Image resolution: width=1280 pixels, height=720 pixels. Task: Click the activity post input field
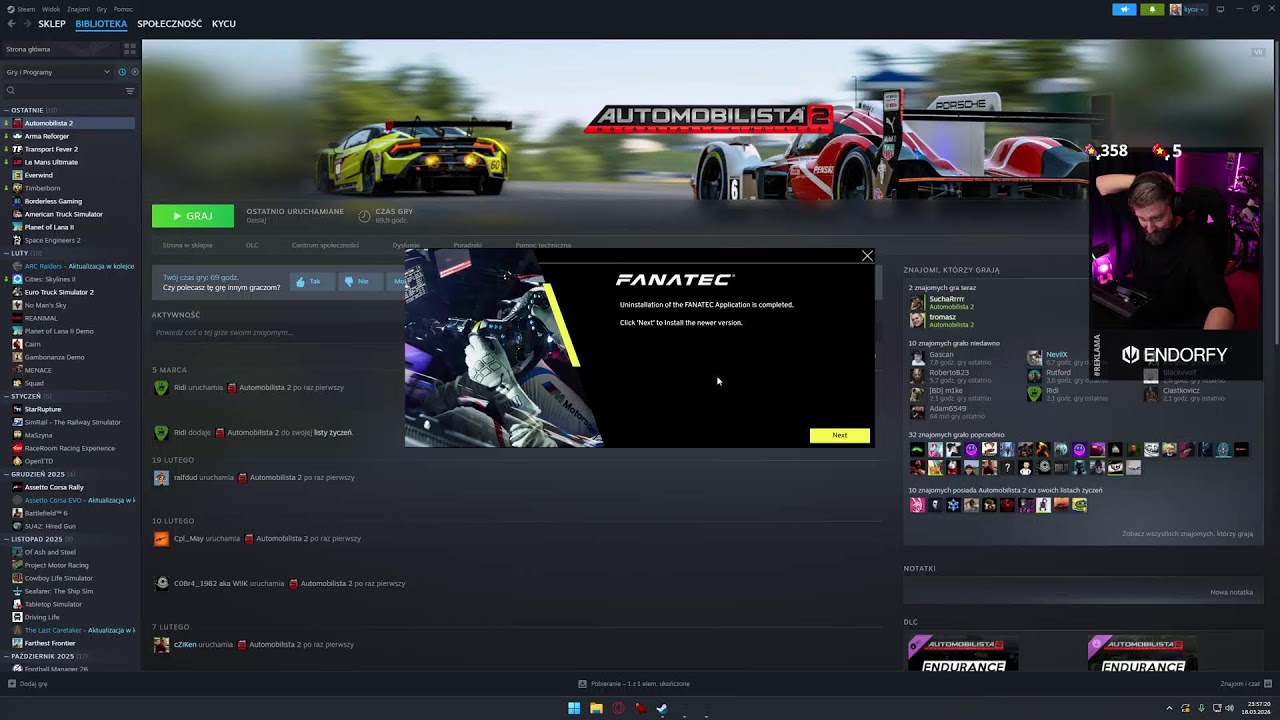(278, 332)
